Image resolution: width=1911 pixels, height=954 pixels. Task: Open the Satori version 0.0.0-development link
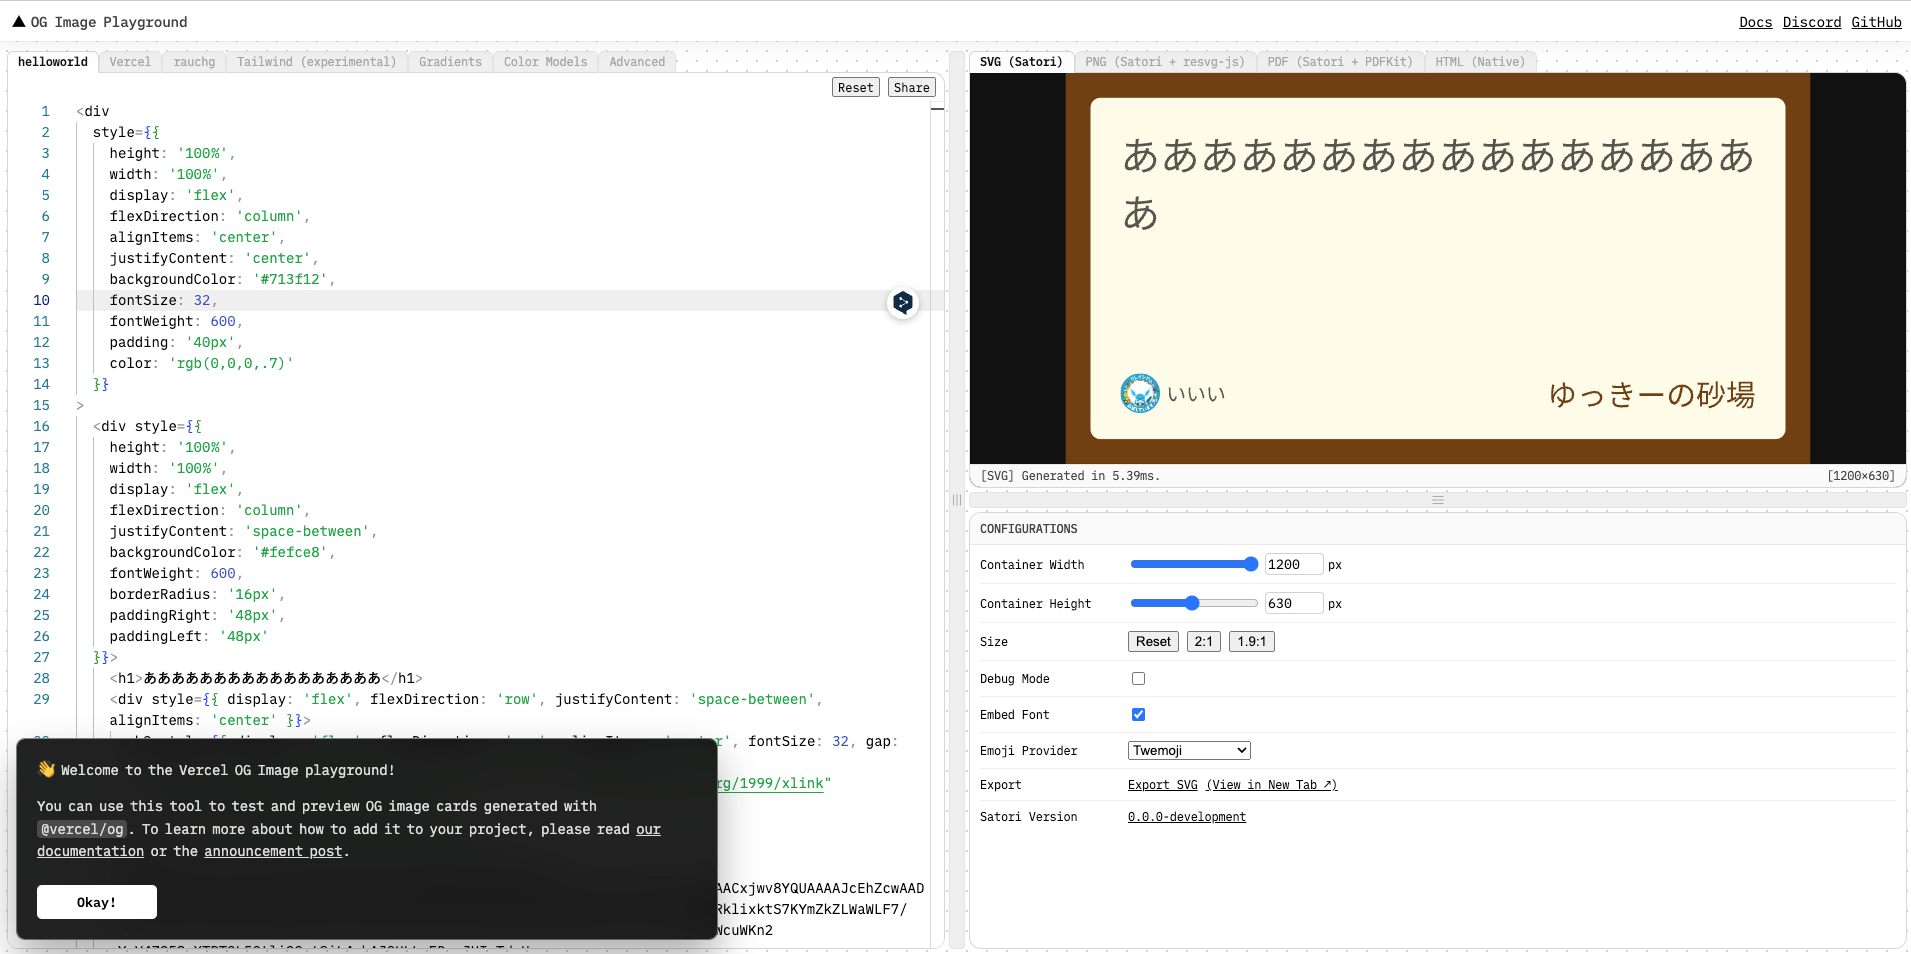(1186, 817)
